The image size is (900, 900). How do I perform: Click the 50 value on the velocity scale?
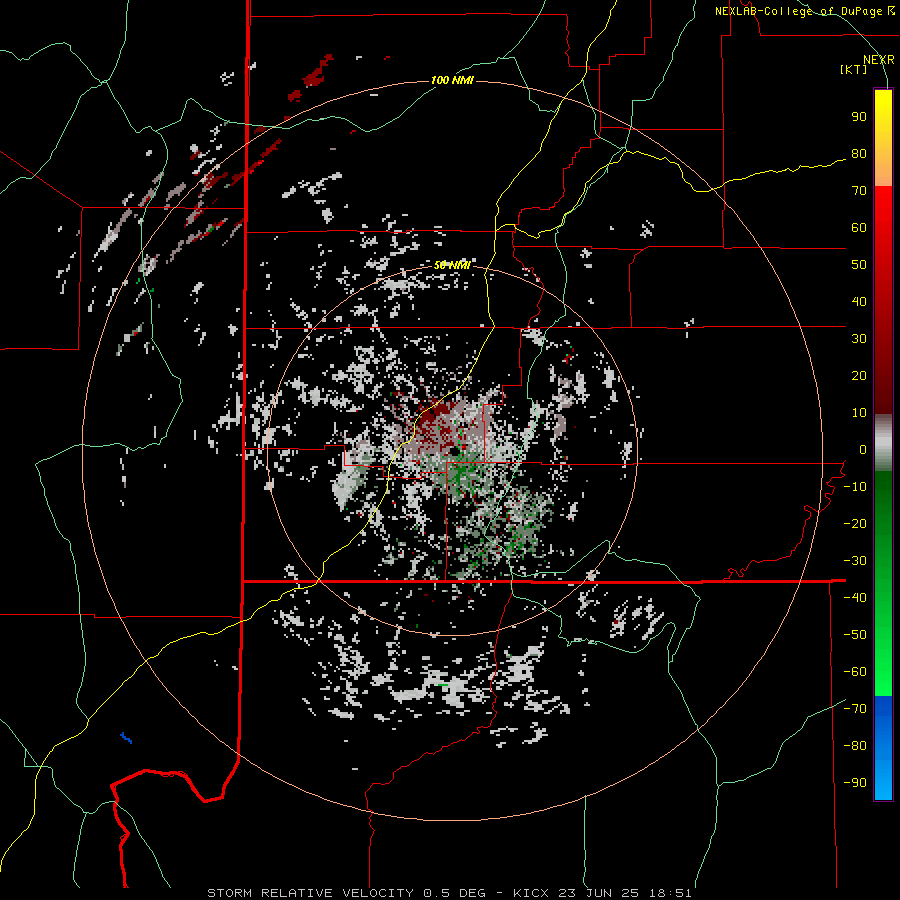pyautogui.click(x=859, y=265)
